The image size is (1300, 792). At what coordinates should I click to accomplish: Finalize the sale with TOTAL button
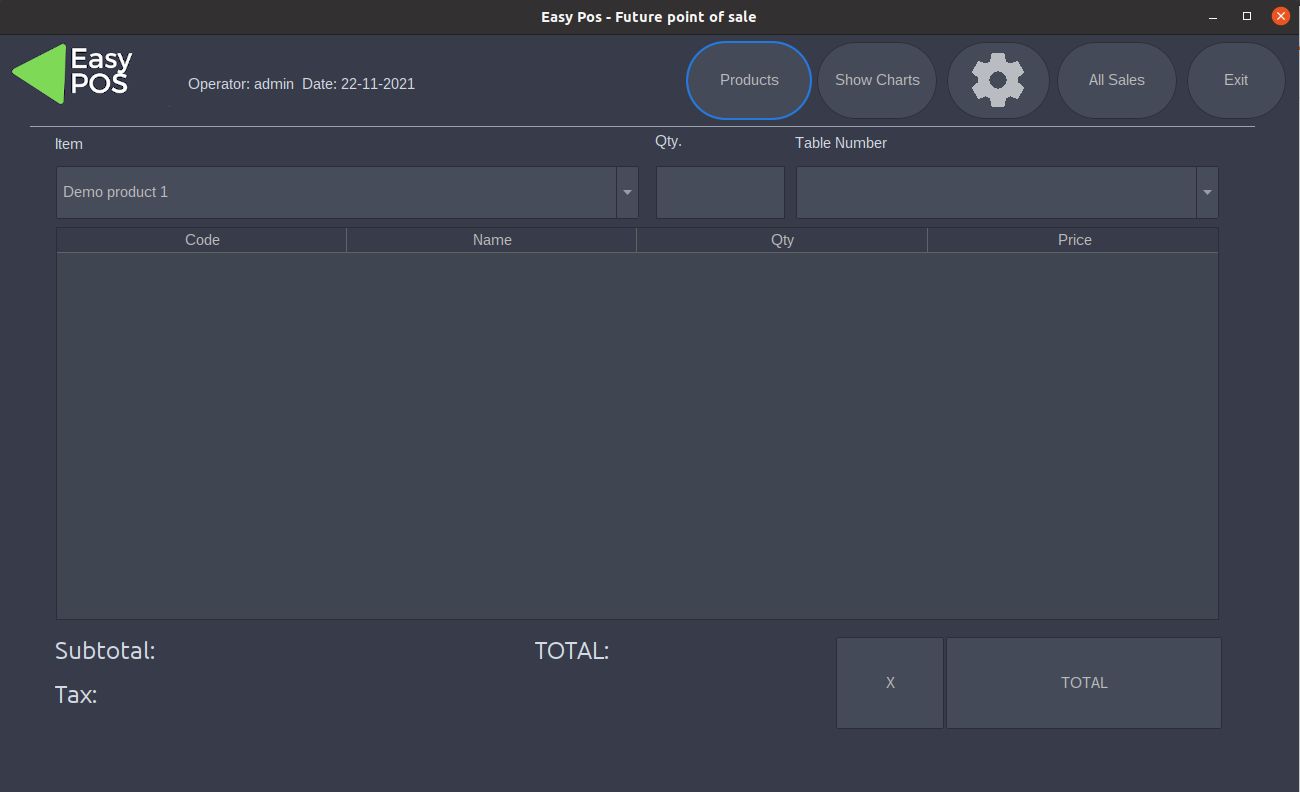(1084, 683)
